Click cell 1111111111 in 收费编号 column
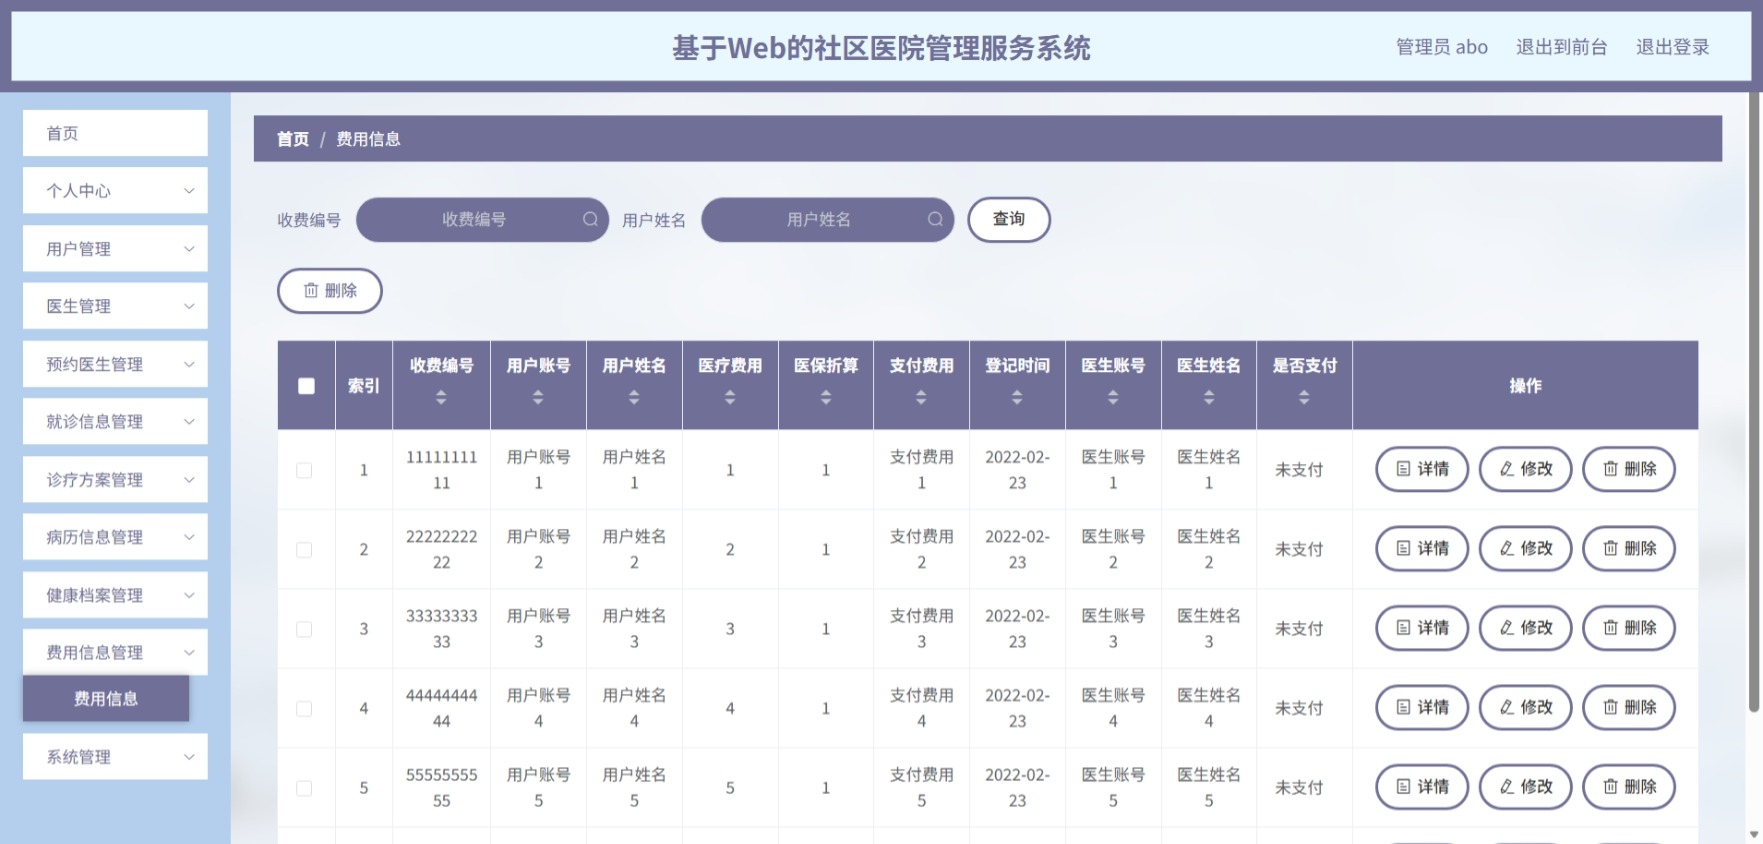The height and width of the screenshot is (844, 1763). pos(441,470)
